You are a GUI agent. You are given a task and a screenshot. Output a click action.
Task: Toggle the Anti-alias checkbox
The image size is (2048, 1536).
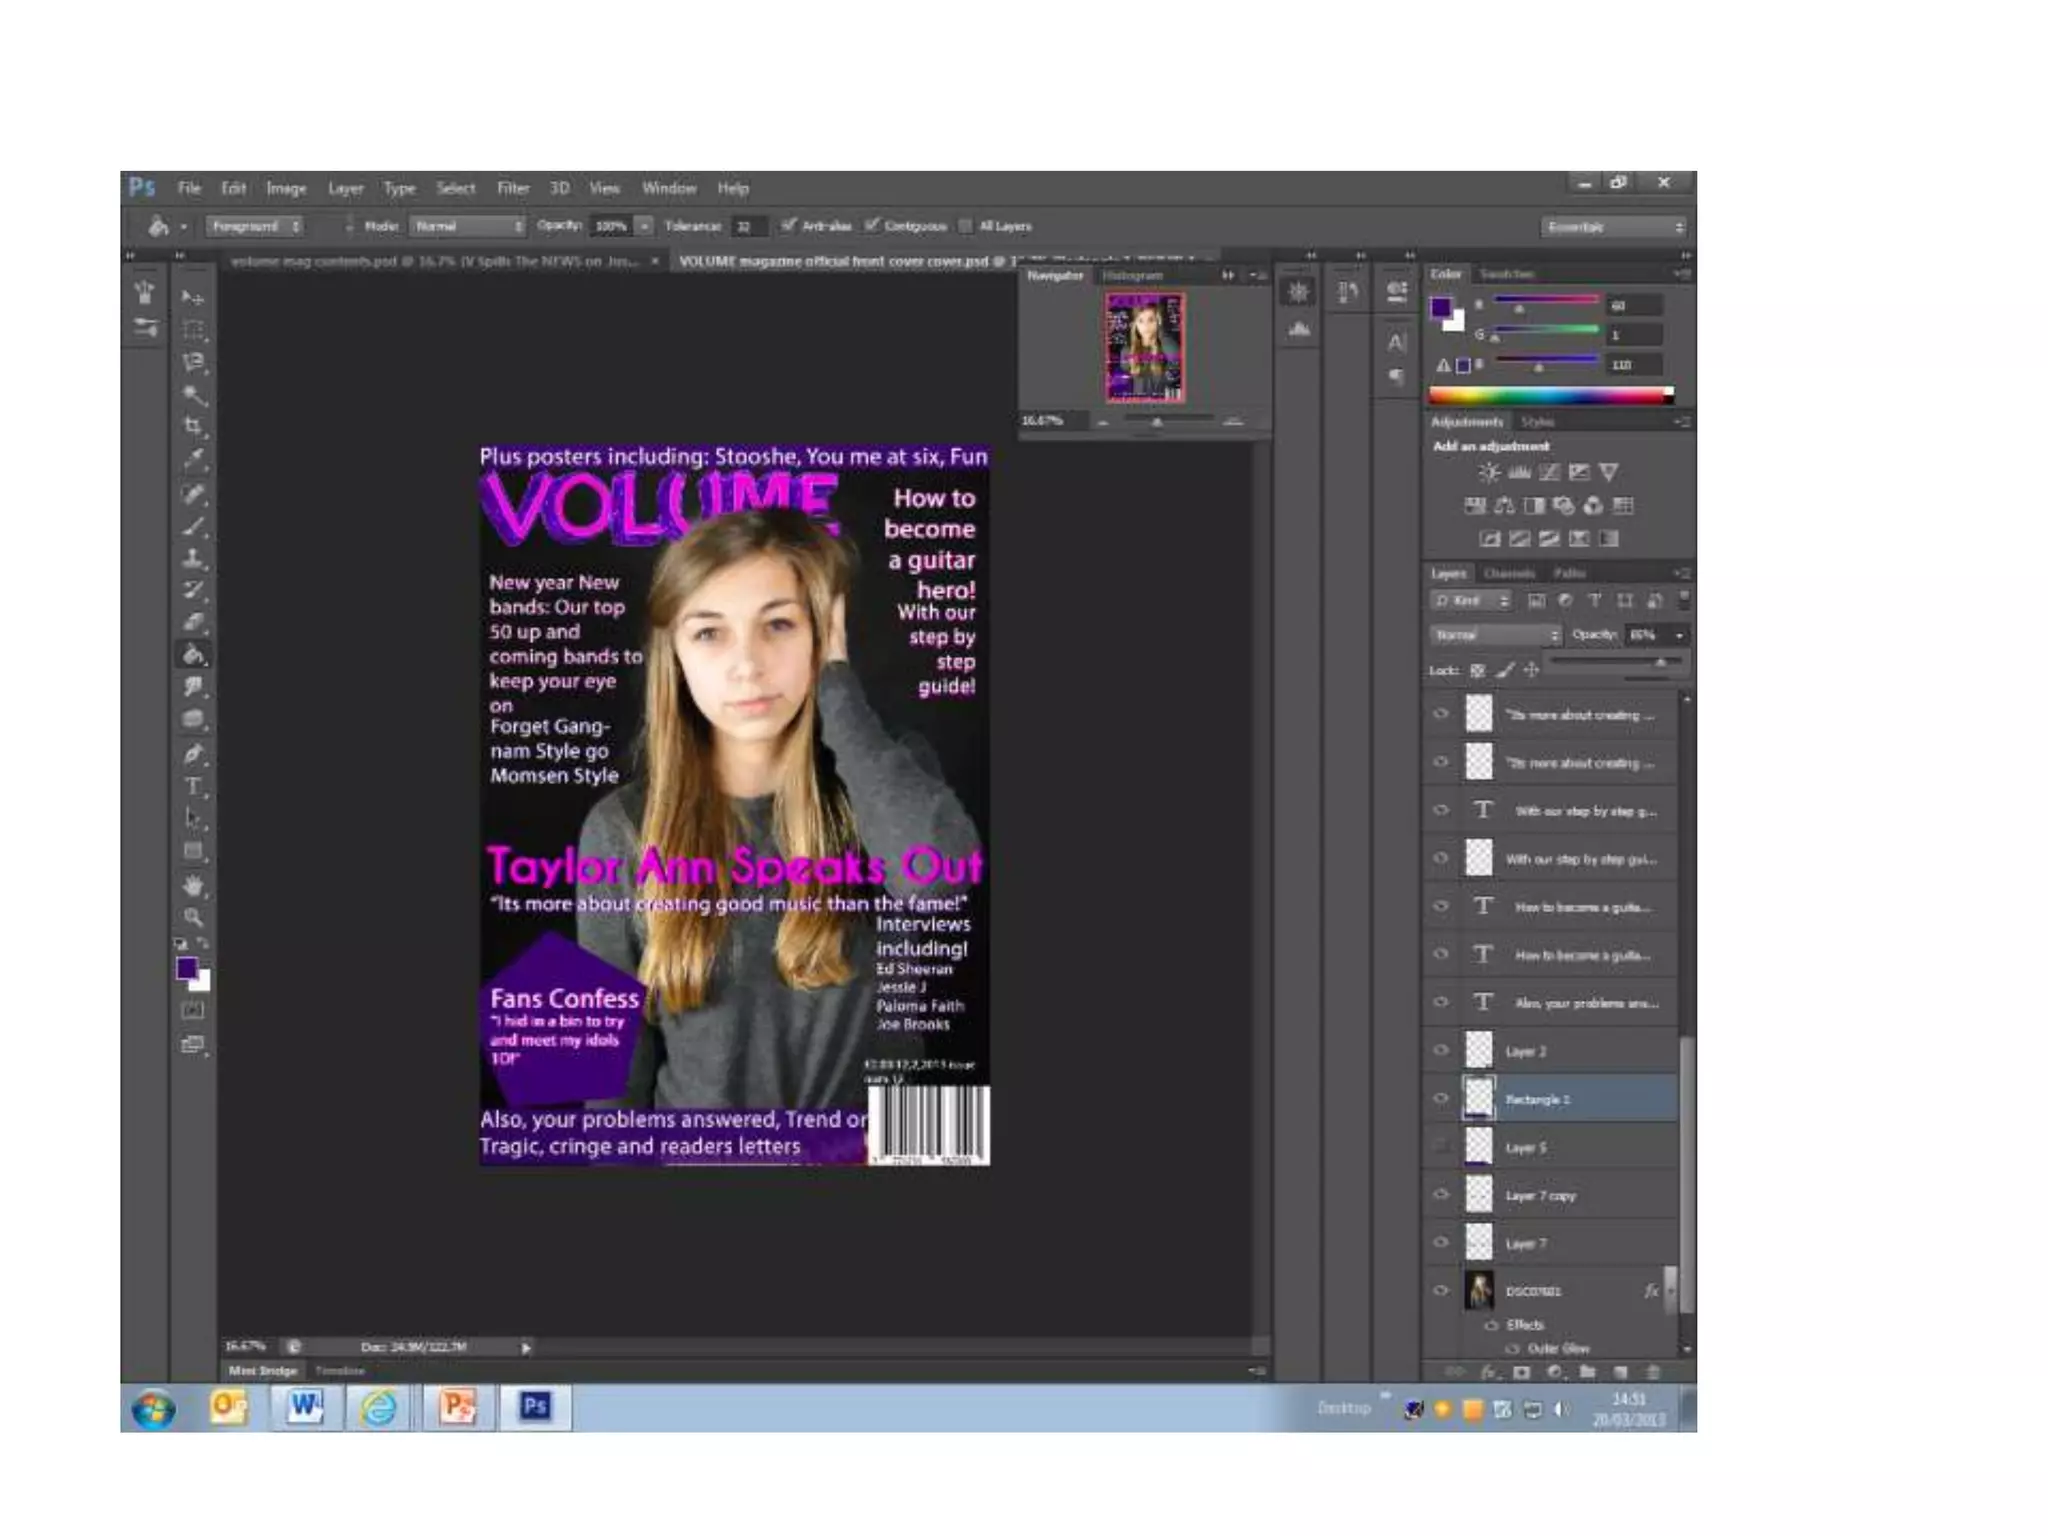pos(789,226)
